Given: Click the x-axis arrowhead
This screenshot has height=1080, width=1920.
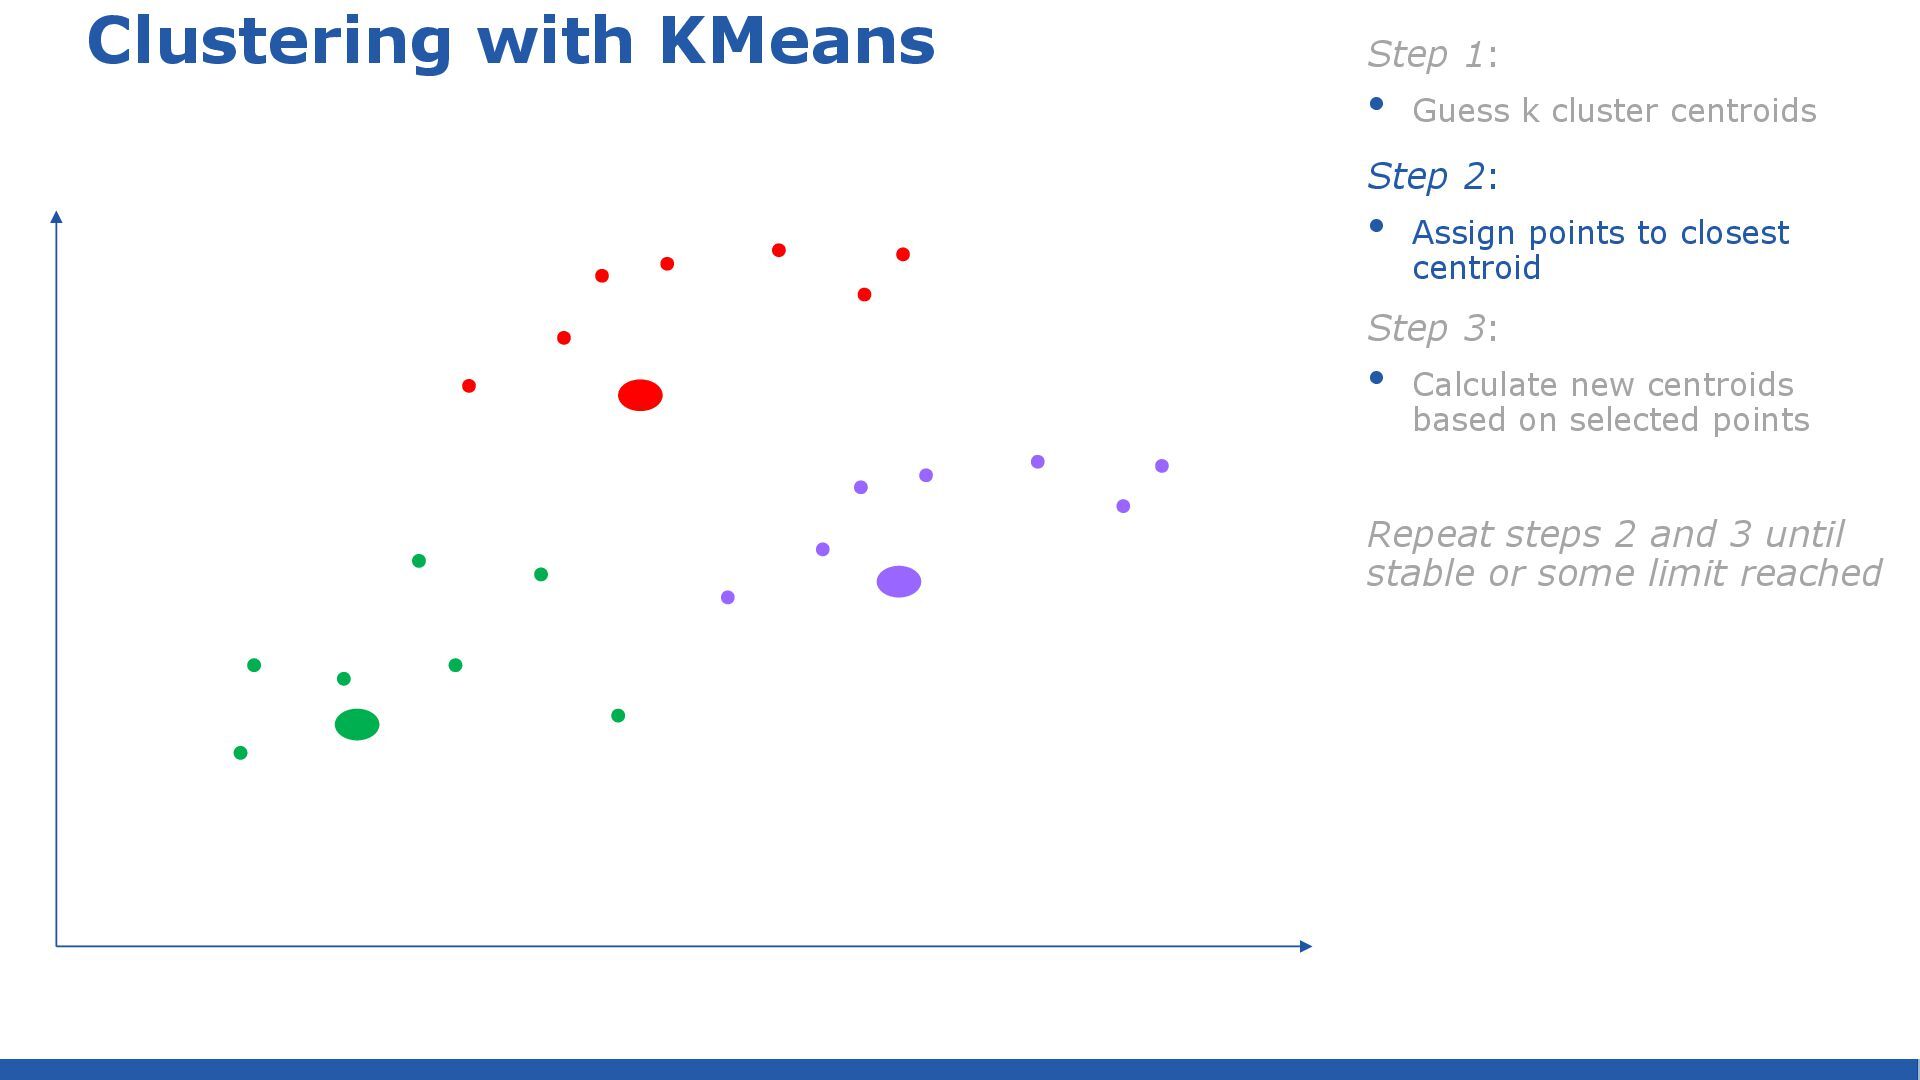Looking at the screenshot, I should click(x=1305, y=945).
